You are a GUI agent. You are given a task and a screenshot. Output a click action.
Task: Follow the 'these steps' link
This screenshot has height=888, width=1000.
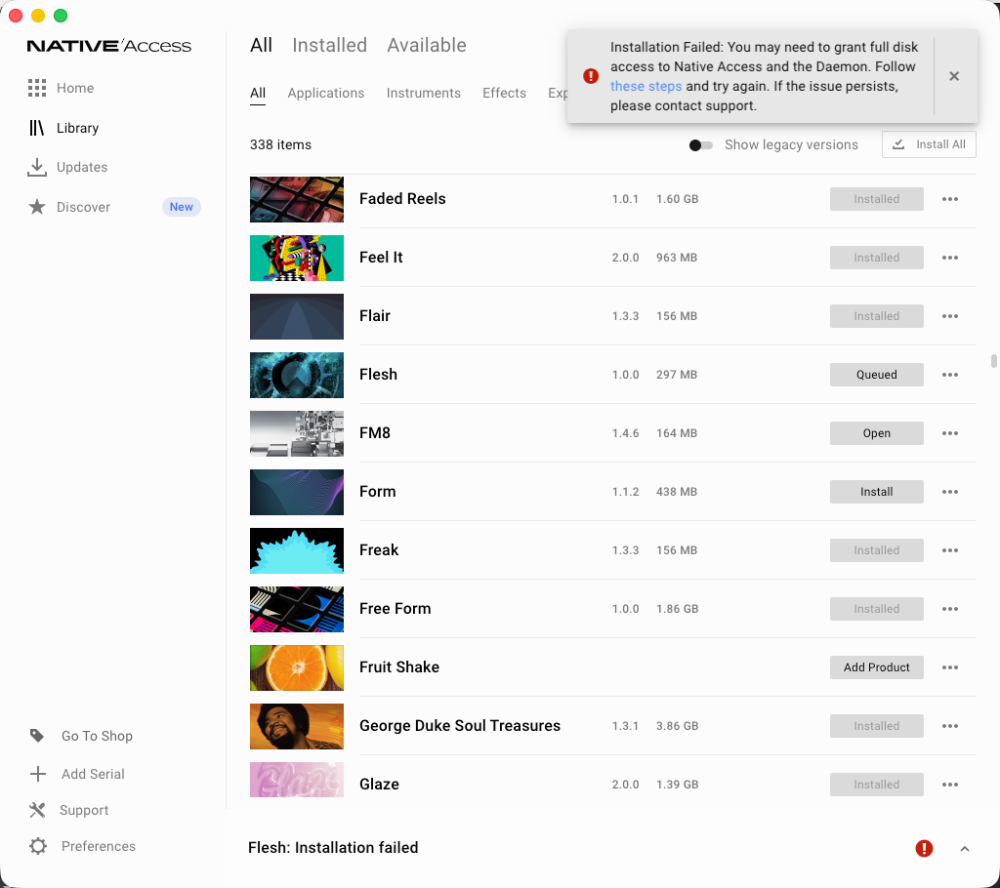pyautogui.click(x=645, y=86)
